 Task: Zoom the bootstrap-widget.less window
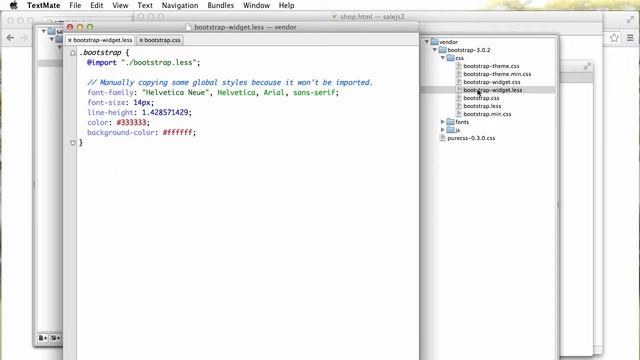click(x=90, y=27)
